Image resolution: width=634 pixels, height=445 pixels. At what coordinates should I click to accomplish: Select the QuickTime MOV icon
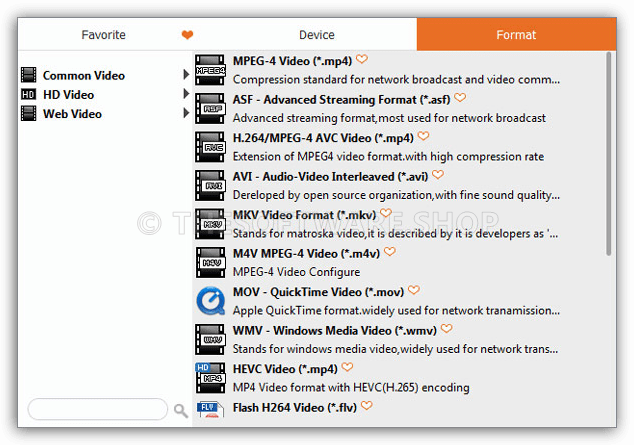click(x=211, y=301)
